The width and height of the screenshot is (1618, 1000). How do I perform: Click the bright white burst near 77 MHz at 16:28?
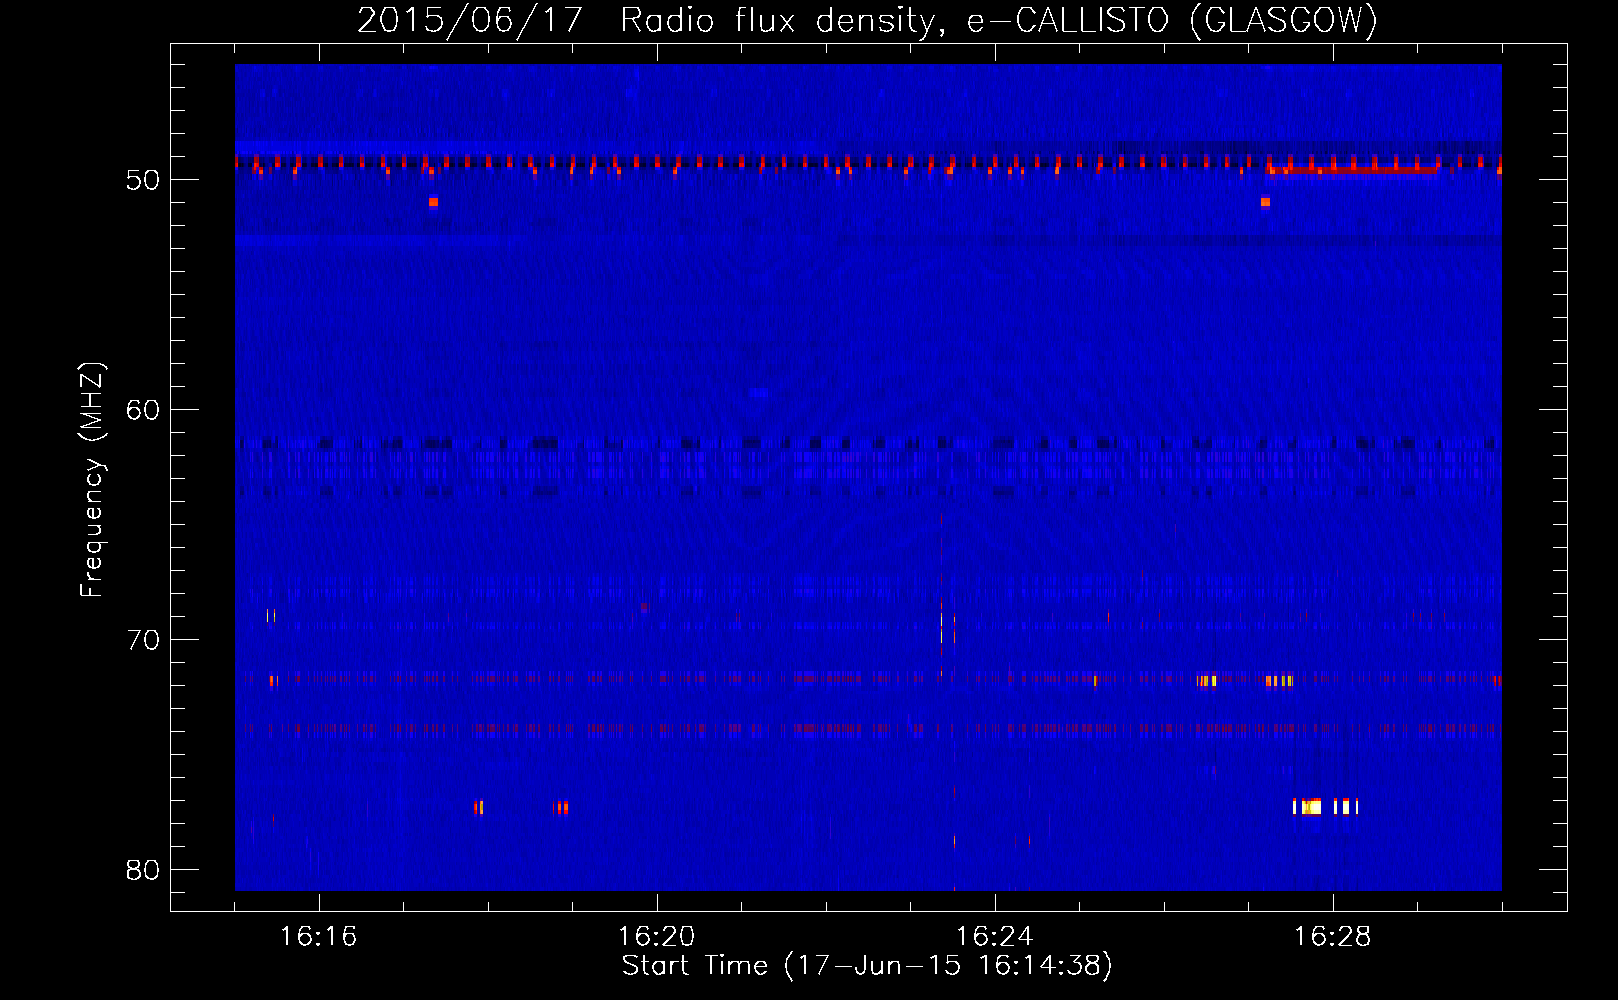[x=1325, y=807]
